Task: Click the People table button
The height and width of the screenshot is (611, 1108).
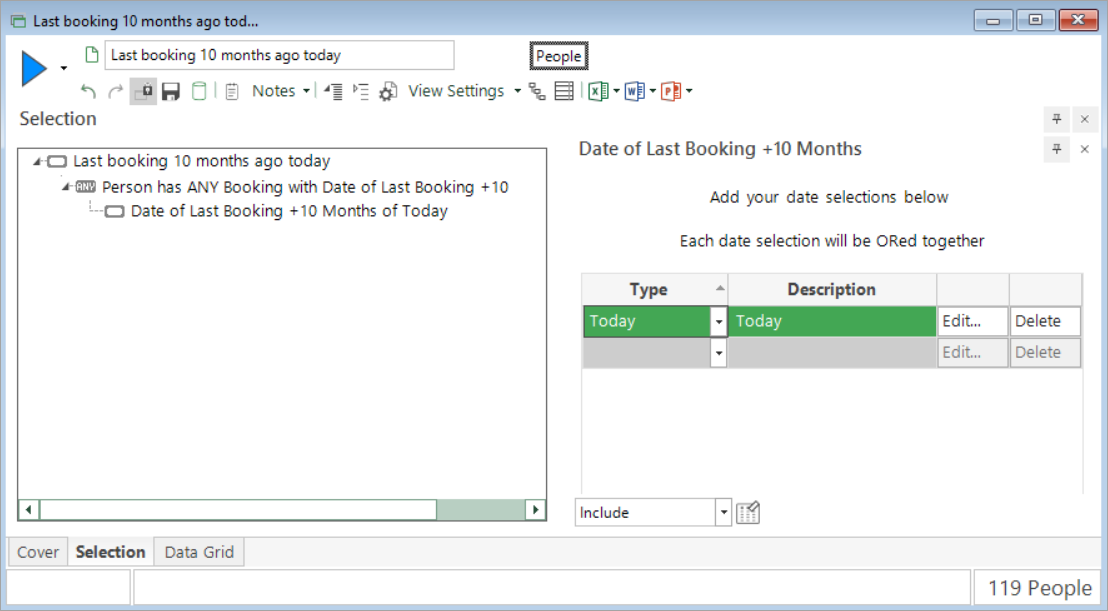Action: 558,56
